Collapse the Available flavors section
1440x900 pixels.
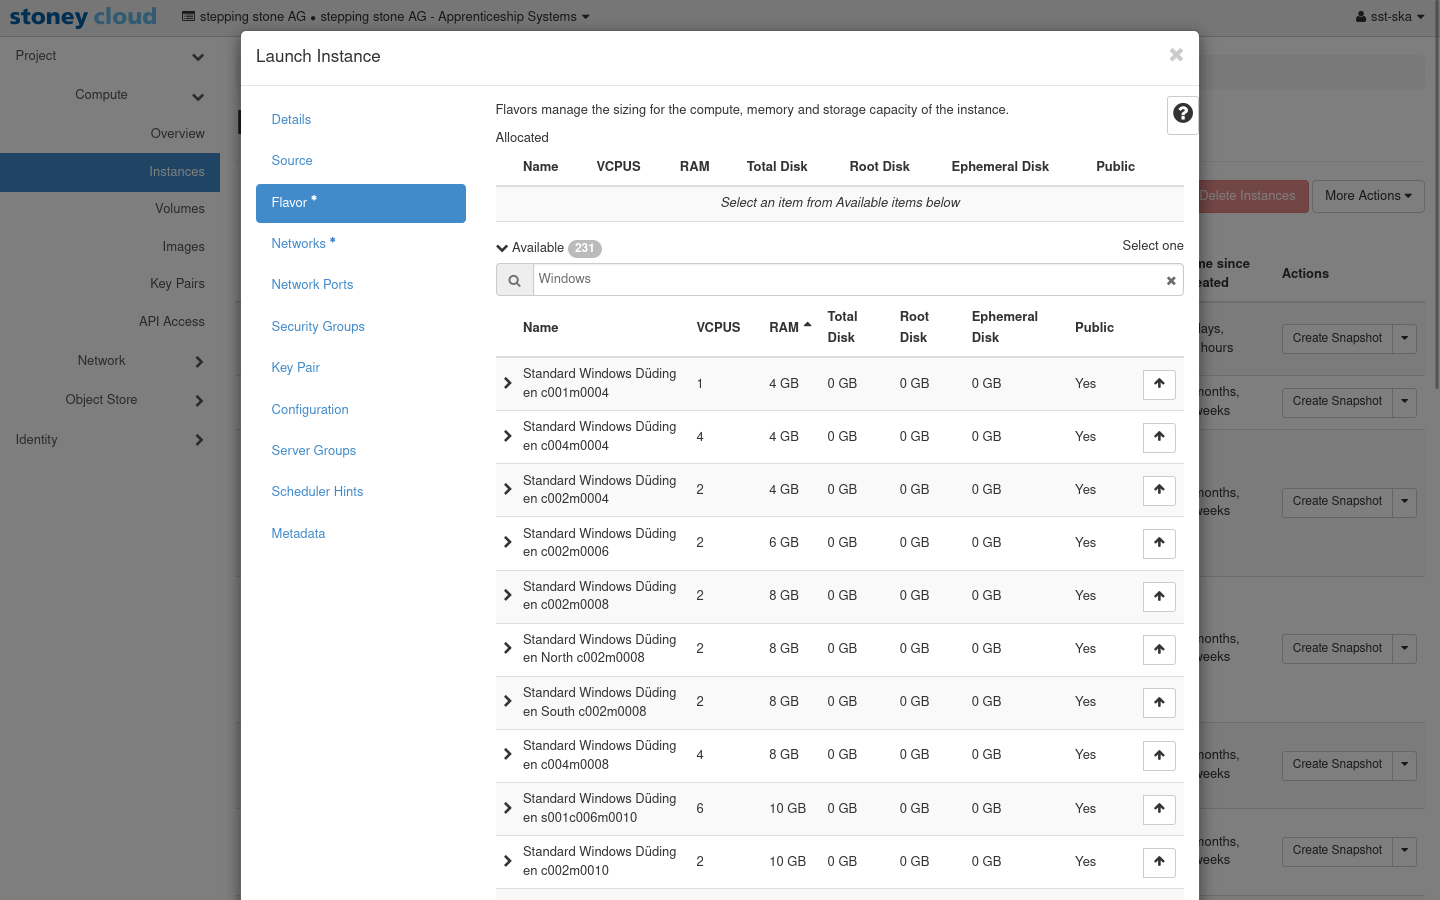[503, 248]
